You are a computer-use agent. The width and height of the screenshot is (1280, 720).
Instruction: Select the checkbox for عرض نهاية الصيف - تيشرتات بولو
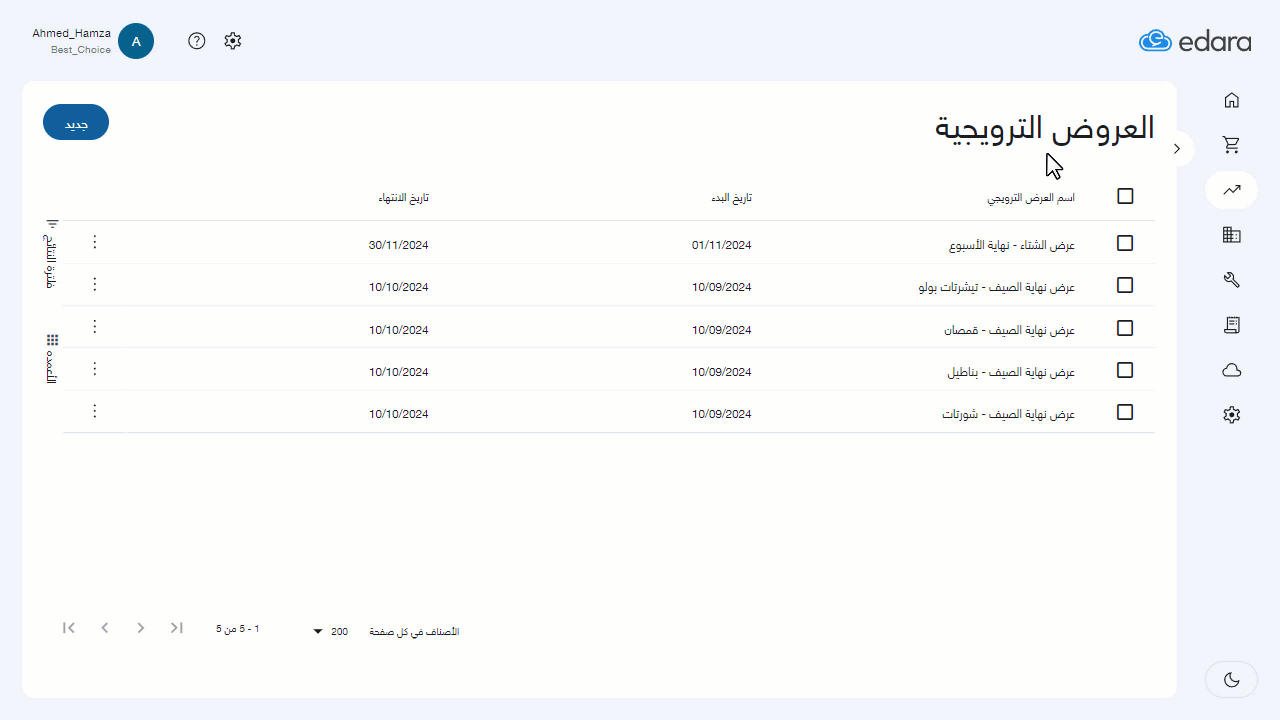click(x=1125, y=285)
